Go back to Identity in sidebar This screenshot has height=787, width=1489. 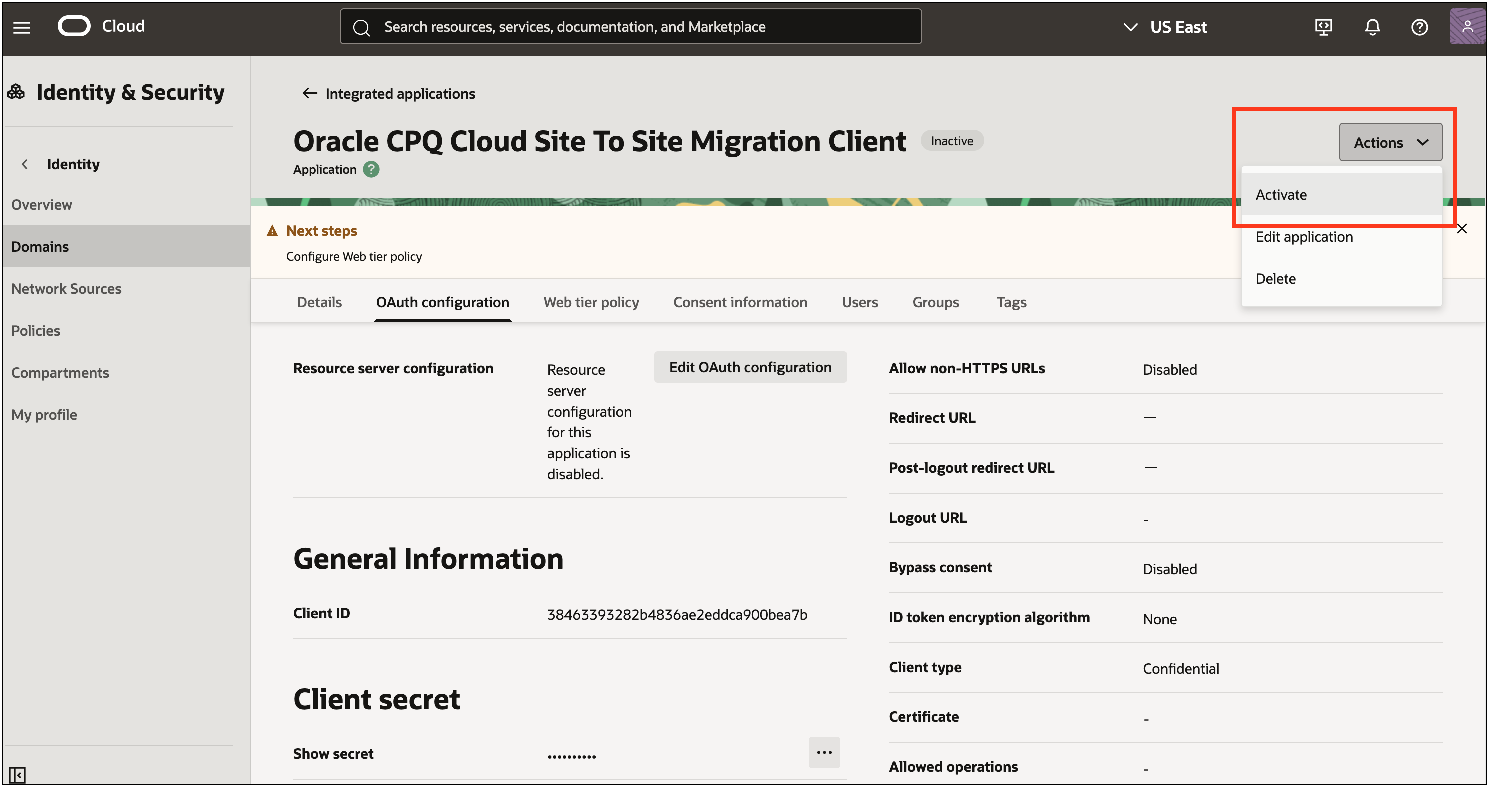(61, 164)
